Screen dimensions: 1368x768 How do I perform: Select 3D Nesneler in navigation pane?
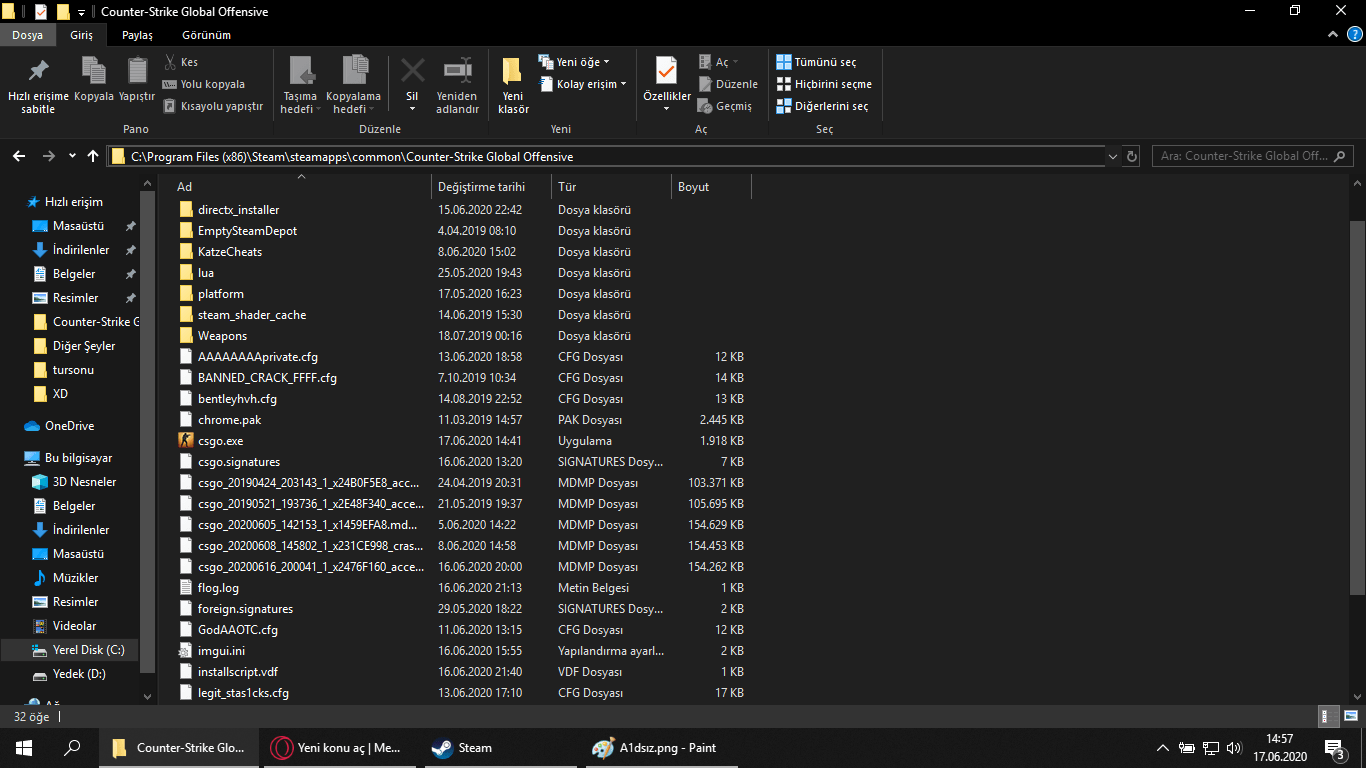click(84, 482)
